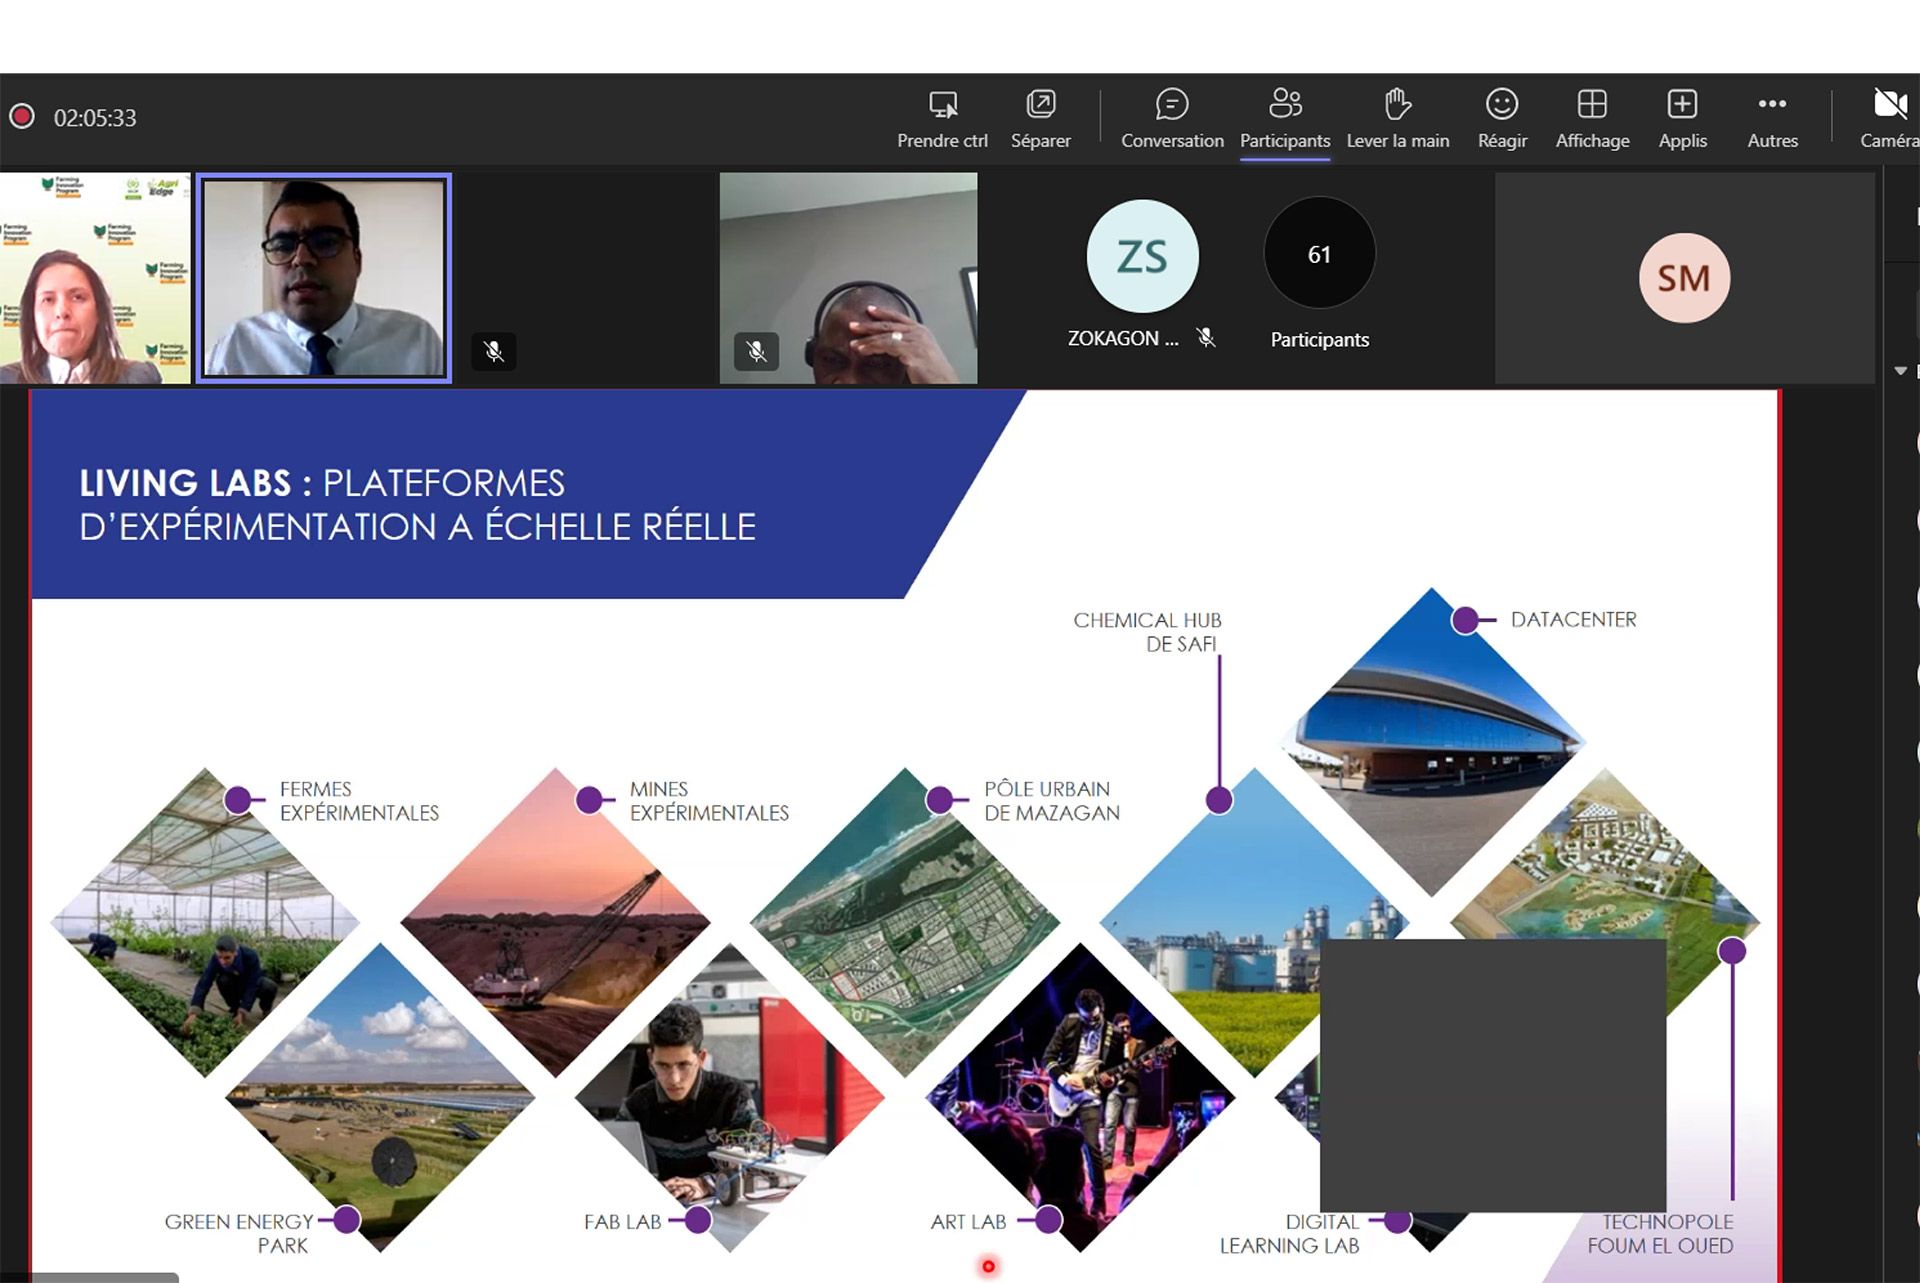
Task: Click the muted microphone icon beside ZOKAGON
Action: point(1207,338)
